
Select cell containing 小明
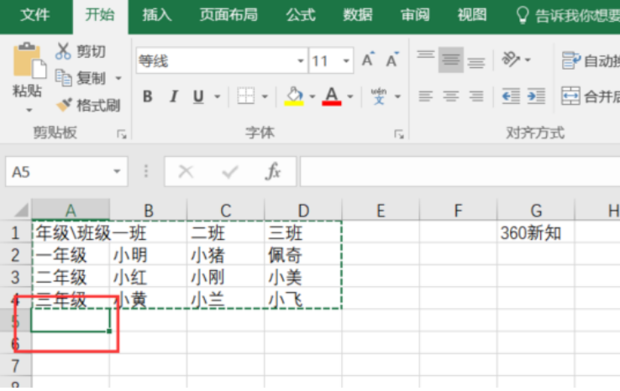(148, 255)
